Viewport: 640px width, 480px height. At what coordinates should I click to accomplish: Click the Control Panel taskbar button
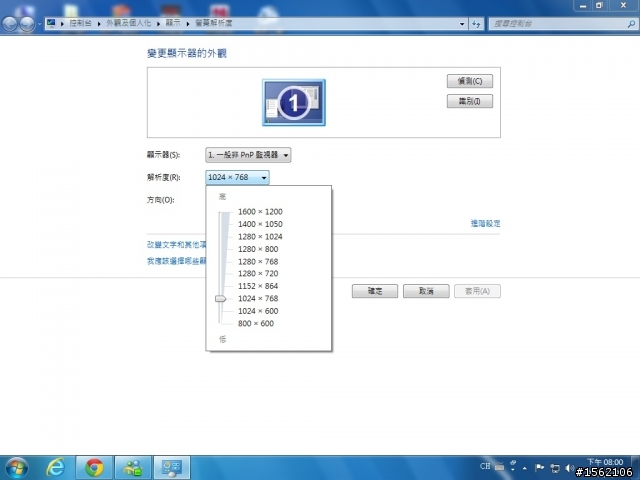pyautogui.click(x=171, y=468)
